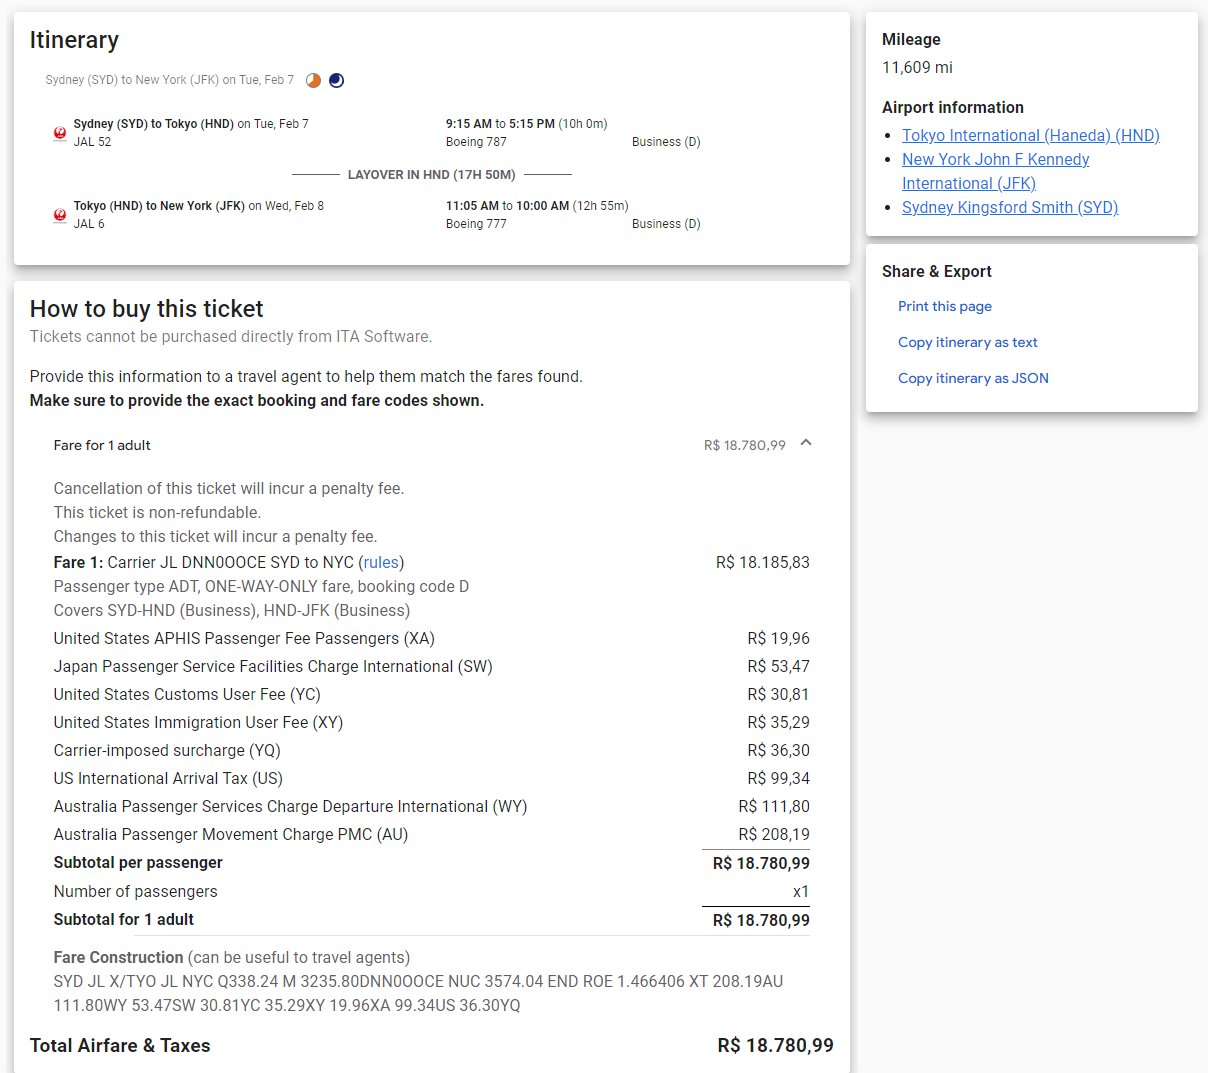Viewport: 1208px width, 1073px height.
Task: Click the JAL logo beside flight JAL 6
Action: click(x=60, y=214)
